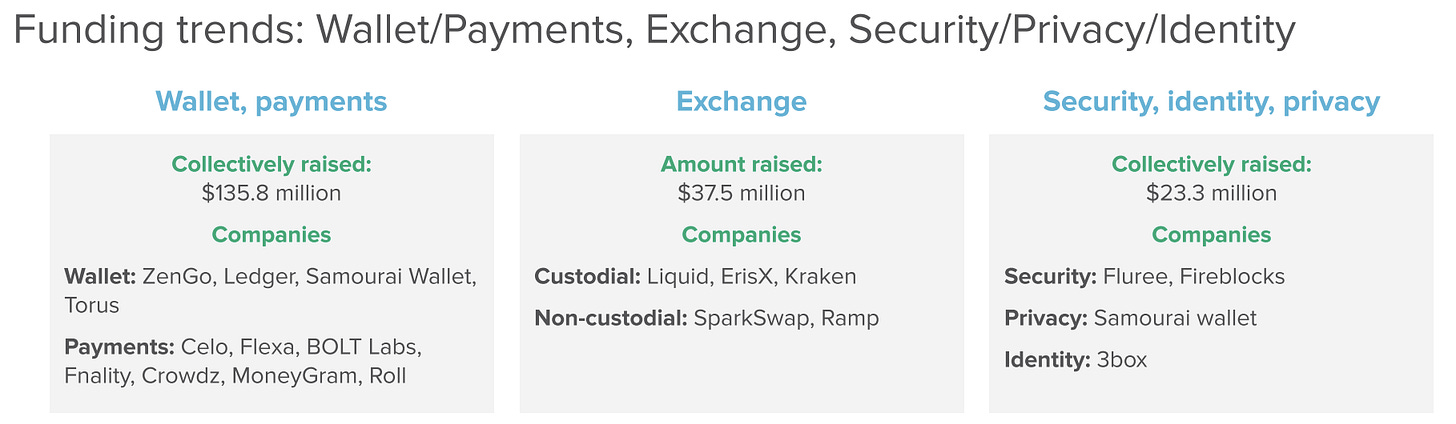Click the $135.8 million amount
1456x424 pixels.
click(271, 193)
